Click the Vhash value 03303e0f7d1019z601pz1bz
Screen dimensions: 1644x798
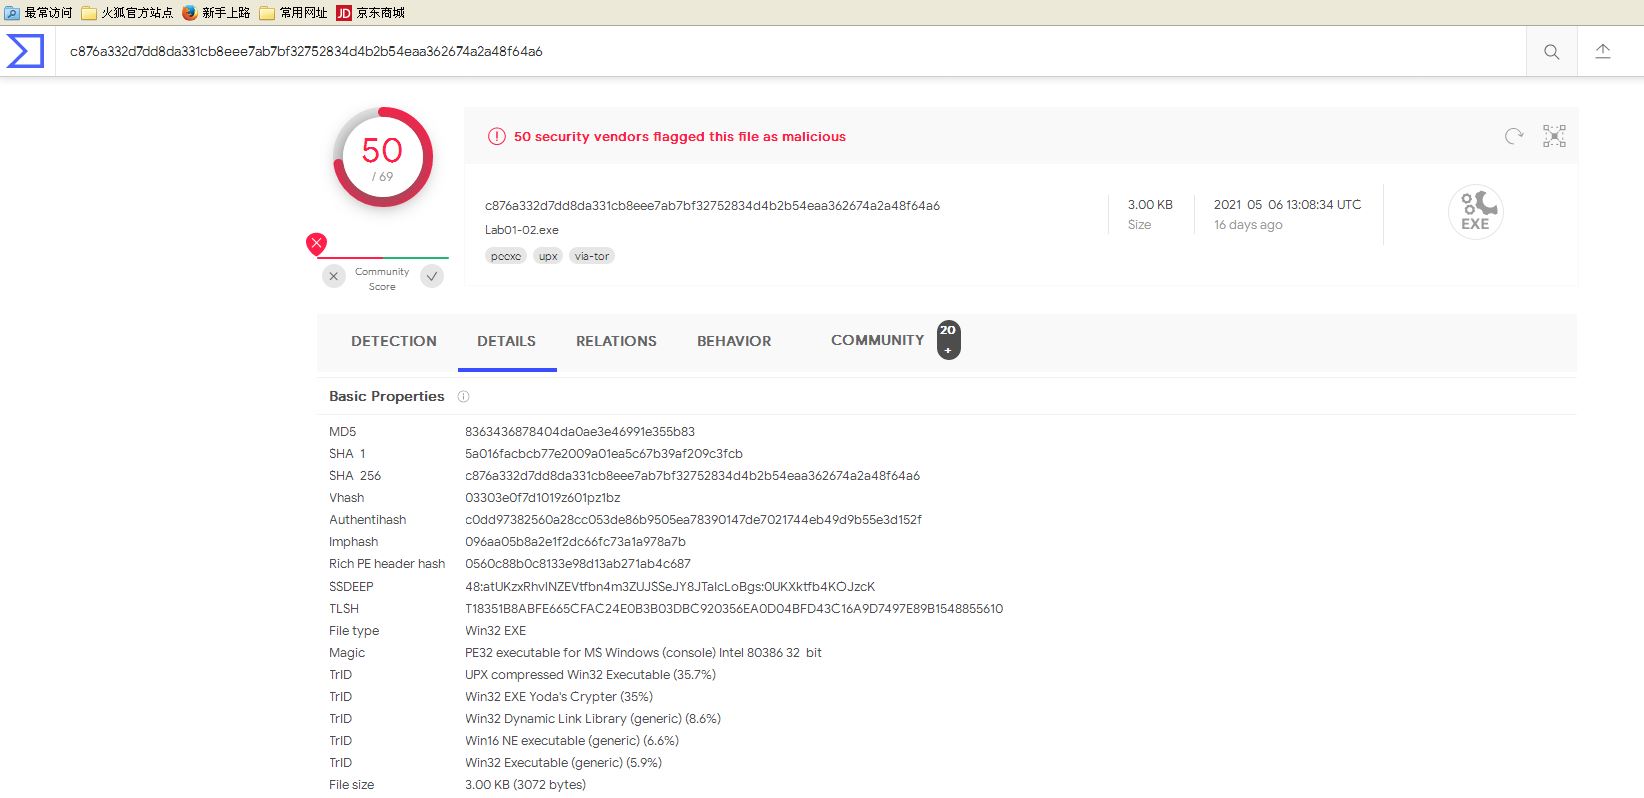click(543, 498)
